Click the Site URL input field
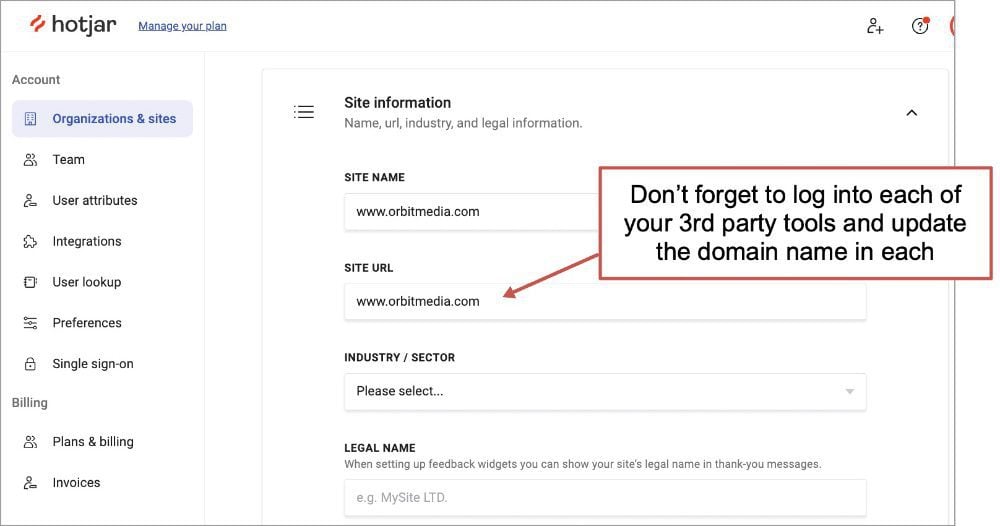This screenshot has width=1000, height=526. click(605, 302)
